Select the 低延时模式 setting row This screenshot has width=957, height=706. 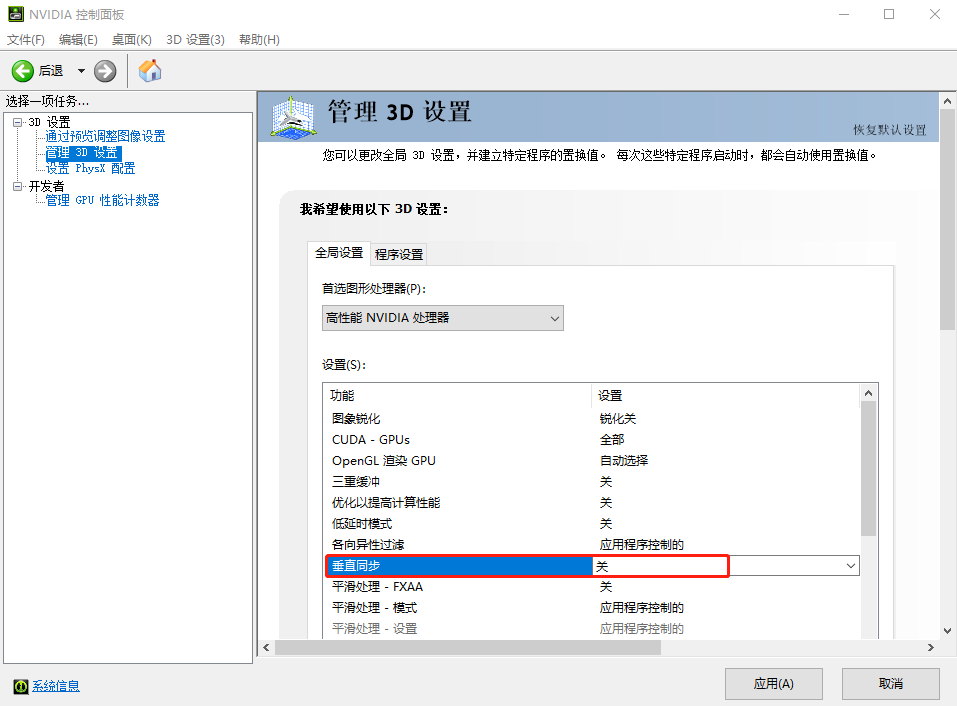tap(592, 524)
